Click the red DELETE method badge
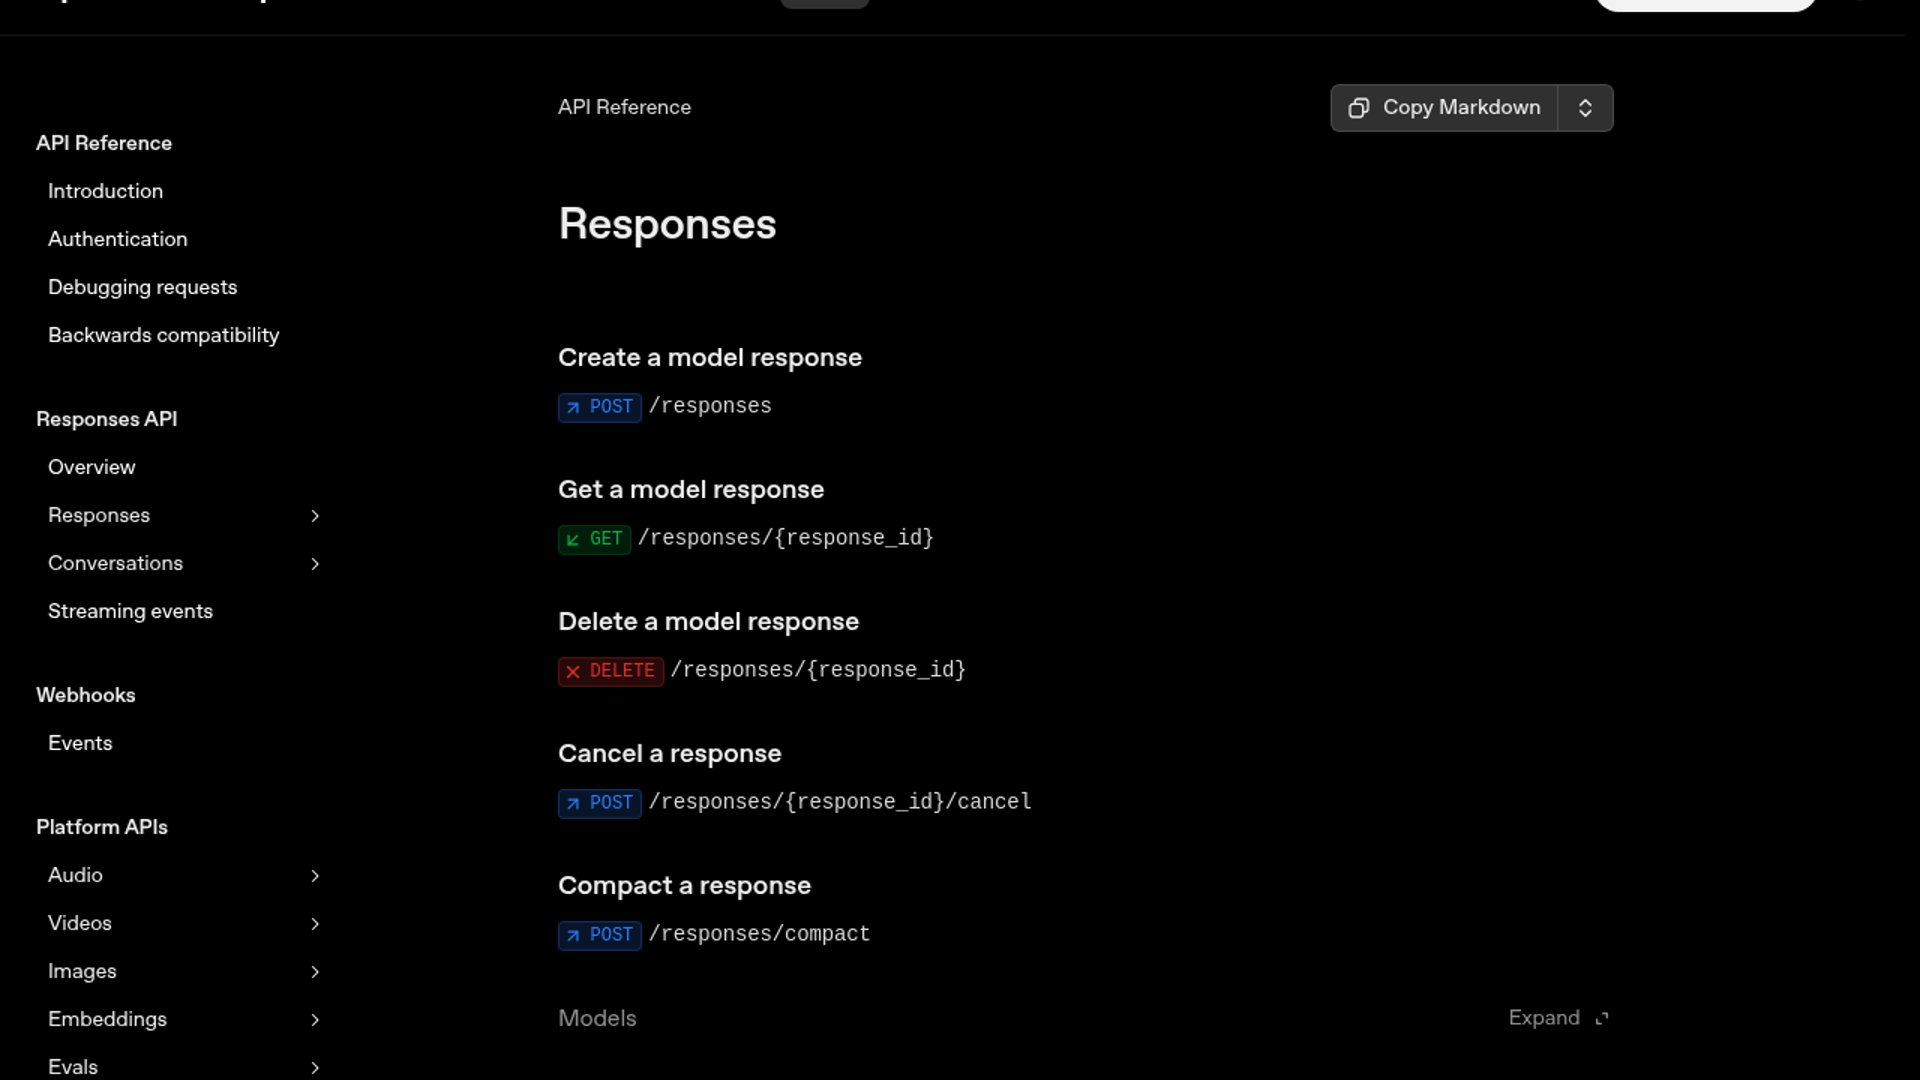This screenshot has width=1920, height=1080. pyautogui.click(x=610, y=671)
